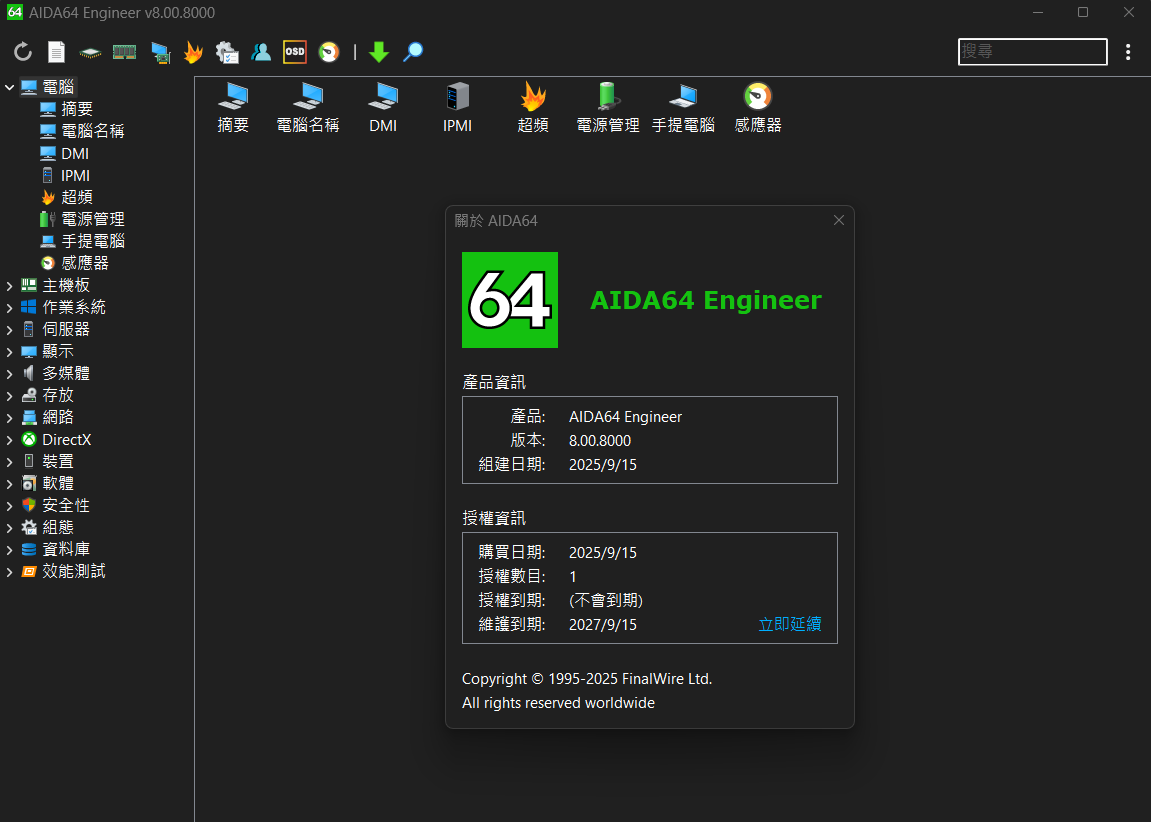Select 超頻 in the sidebar tree

(x=77, y=197)
